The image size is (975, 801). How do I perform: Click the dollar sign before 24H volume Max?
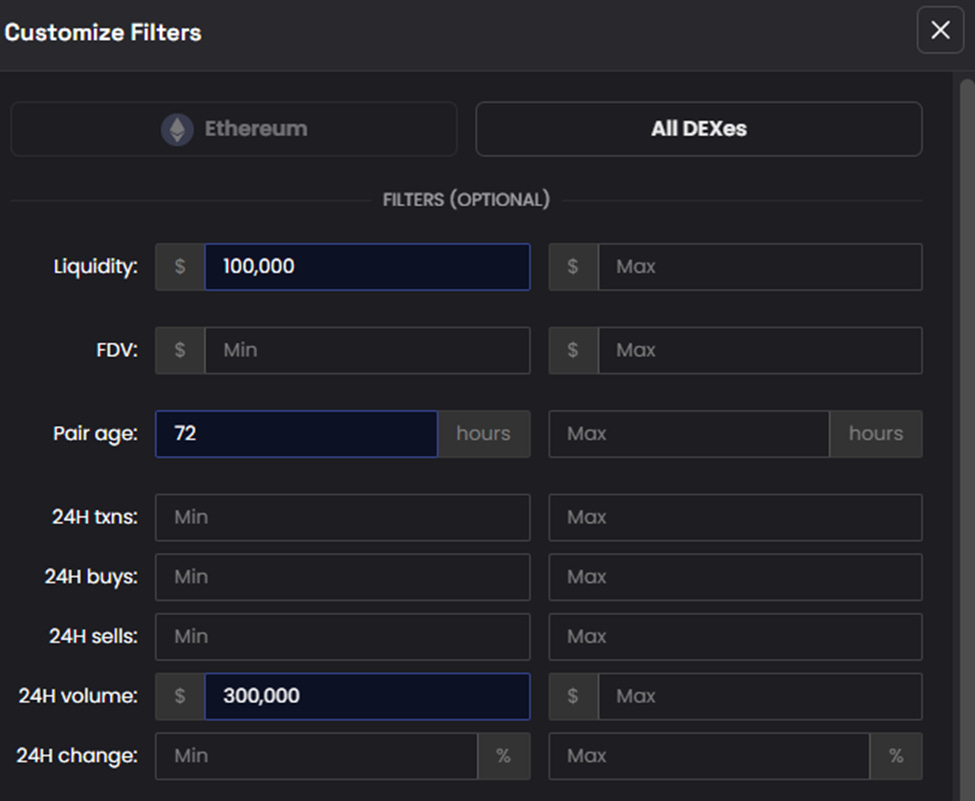(x=573, y=697)
